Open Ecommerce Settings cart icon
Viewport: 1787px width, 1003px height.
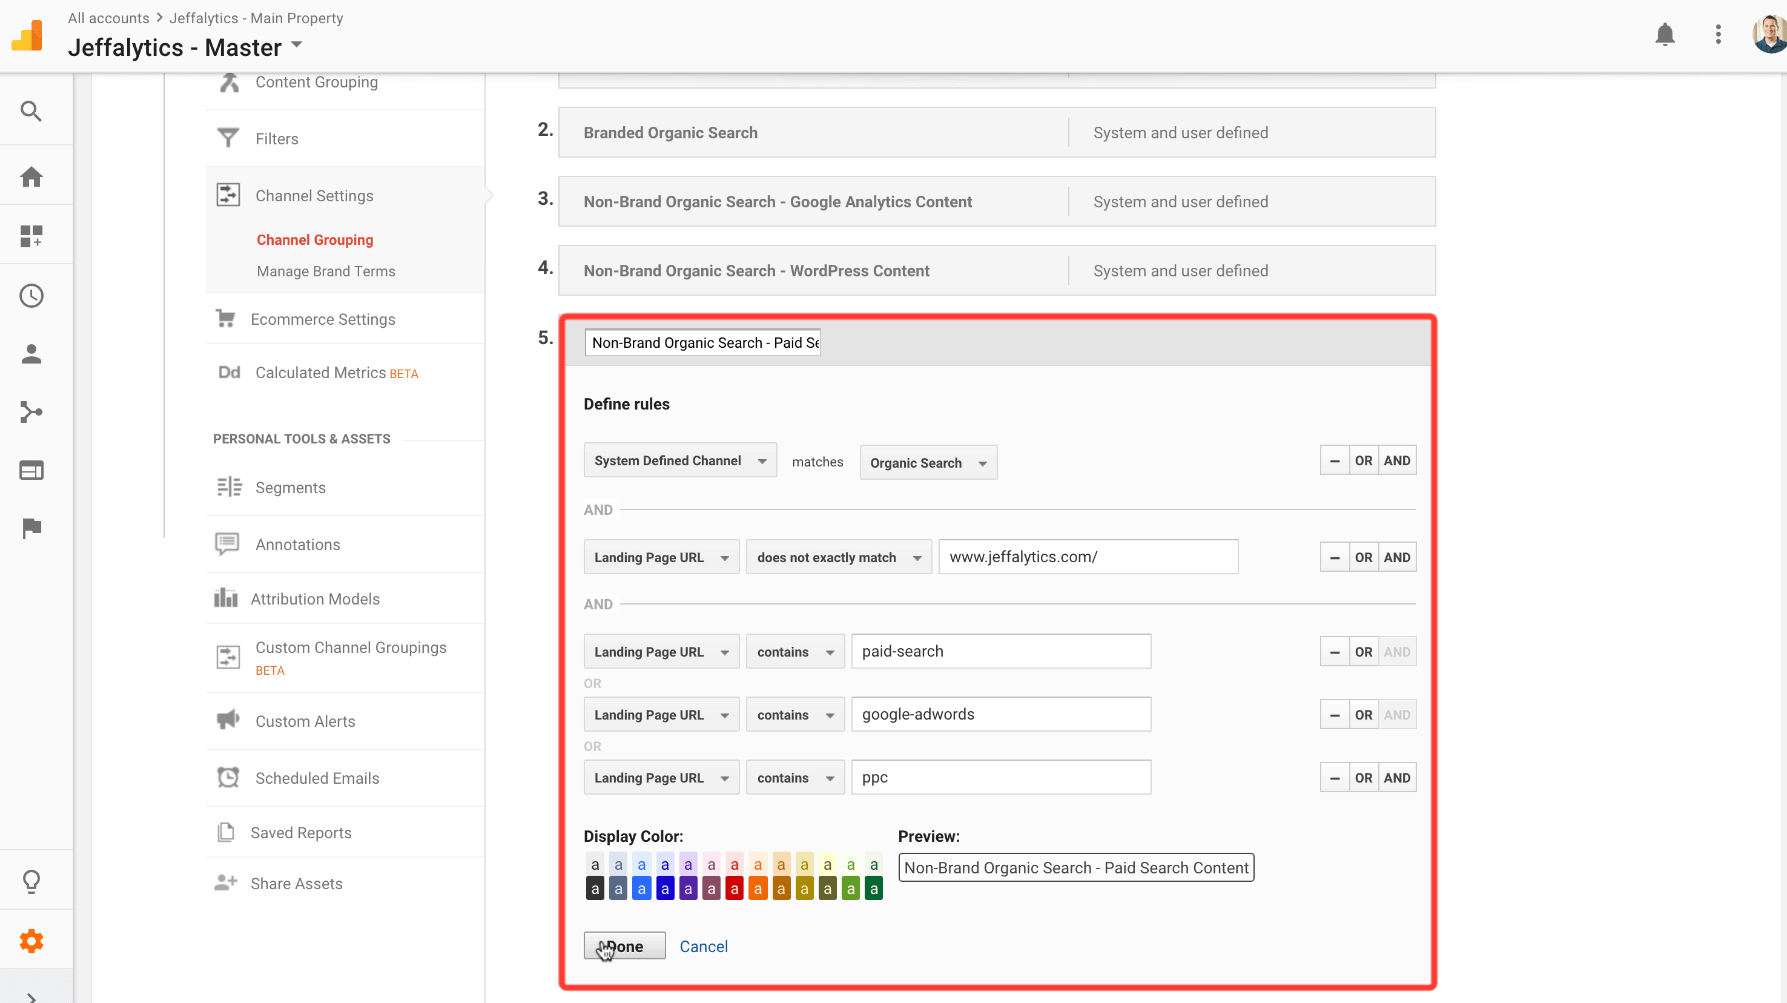(x=226, y=319)
